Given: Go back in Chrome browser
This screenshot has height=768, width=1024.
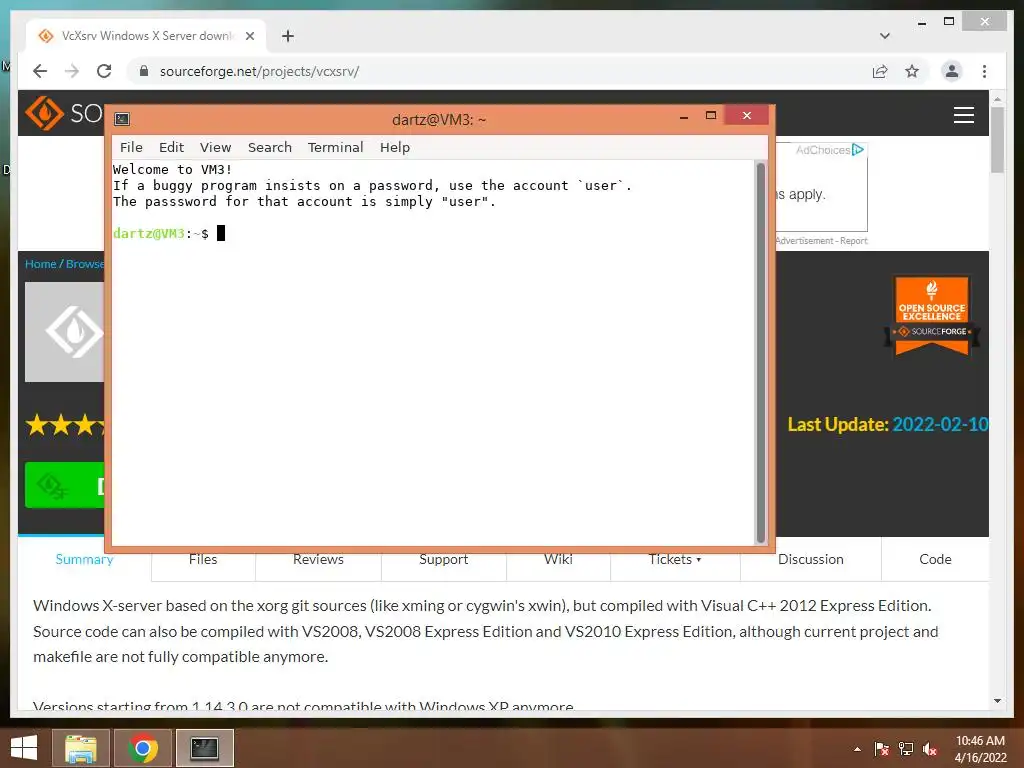Looking at the screenshot, I should [40, 71].
